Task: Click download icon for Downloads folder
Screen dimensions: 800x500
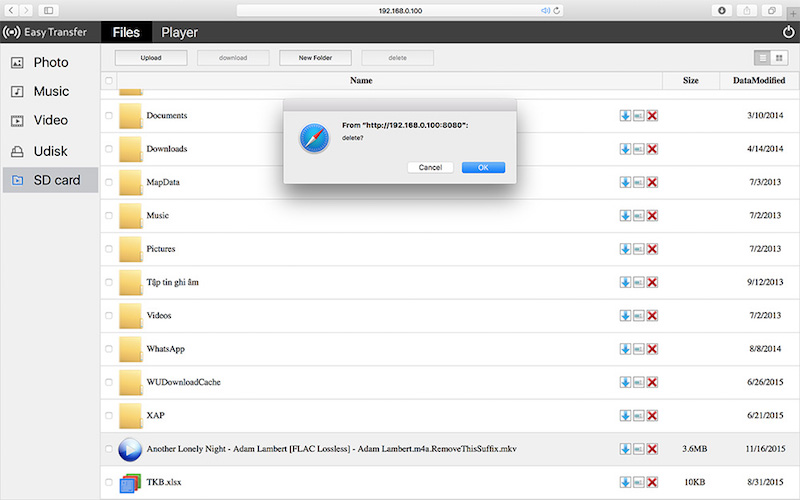Action: (625, 149)
